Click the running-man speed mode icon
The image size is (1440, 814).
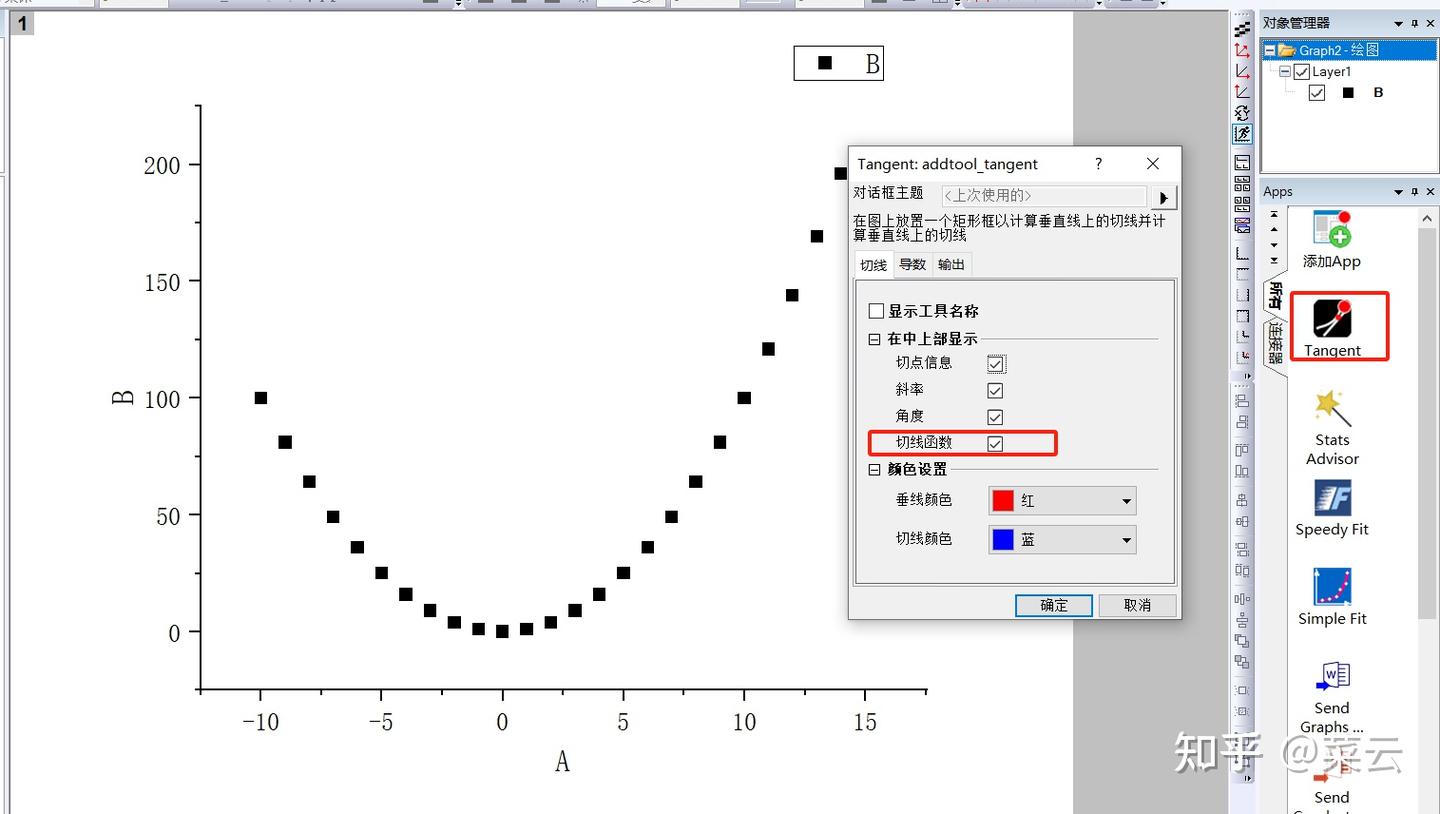[1242, 133]
